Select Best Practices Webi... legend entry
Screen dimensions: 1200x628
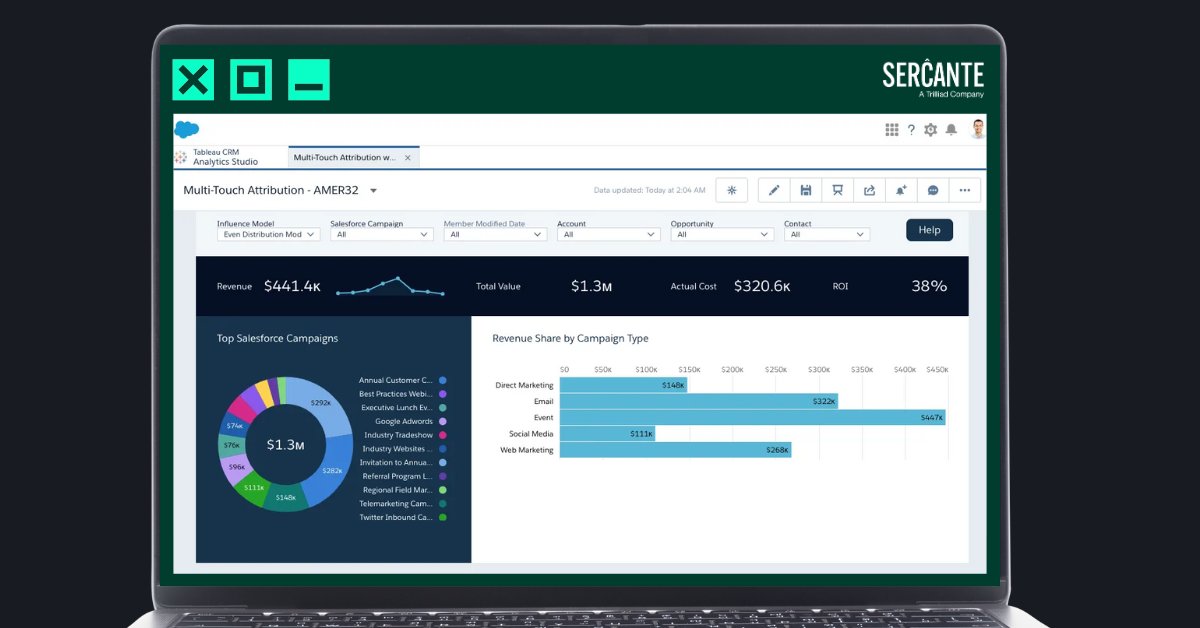tap(403, 394)
